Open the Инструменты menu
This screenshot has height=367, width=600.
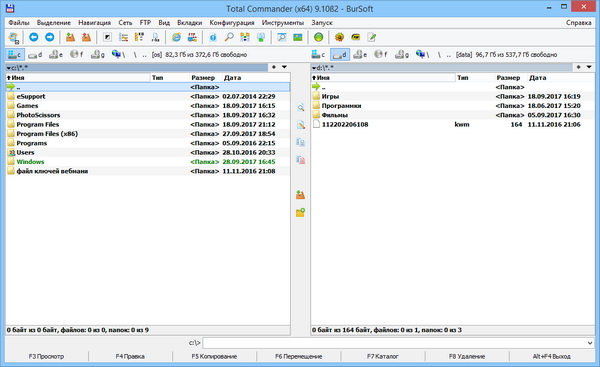283,23
